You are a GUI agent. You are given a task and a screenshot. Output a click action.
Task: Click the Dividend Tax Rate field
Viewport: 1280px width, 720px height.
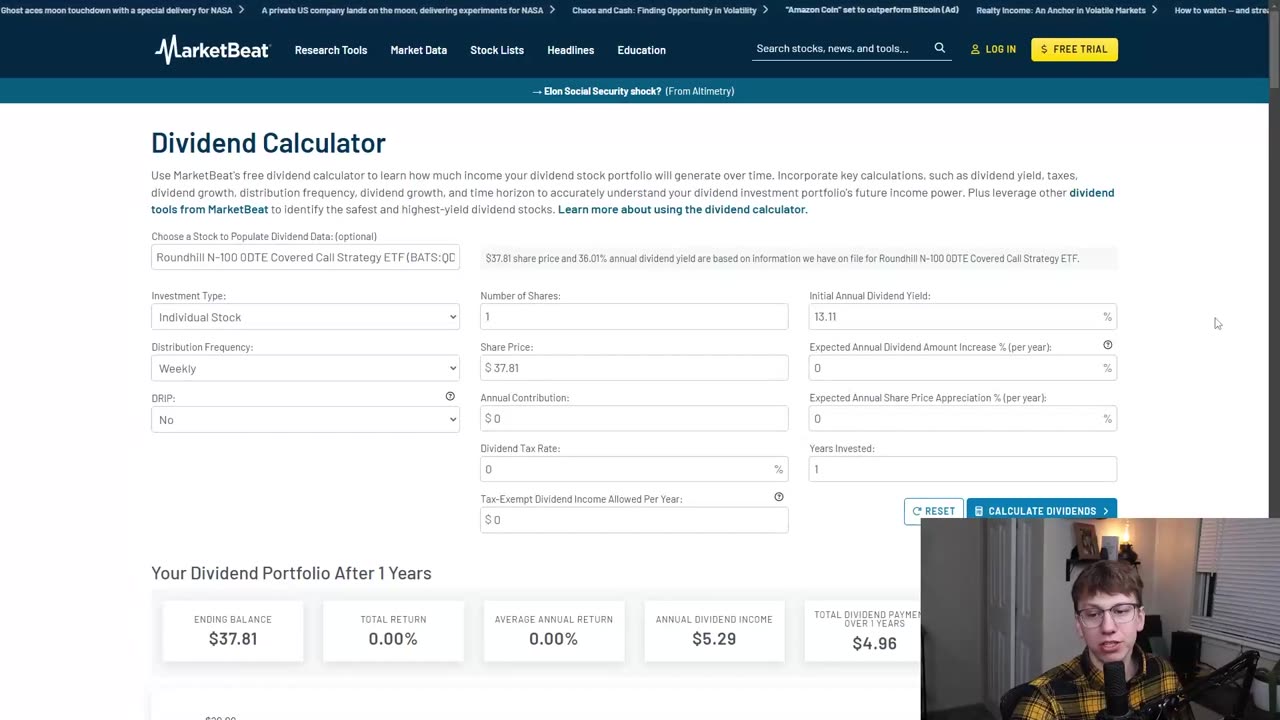click(x=634, y=469)
